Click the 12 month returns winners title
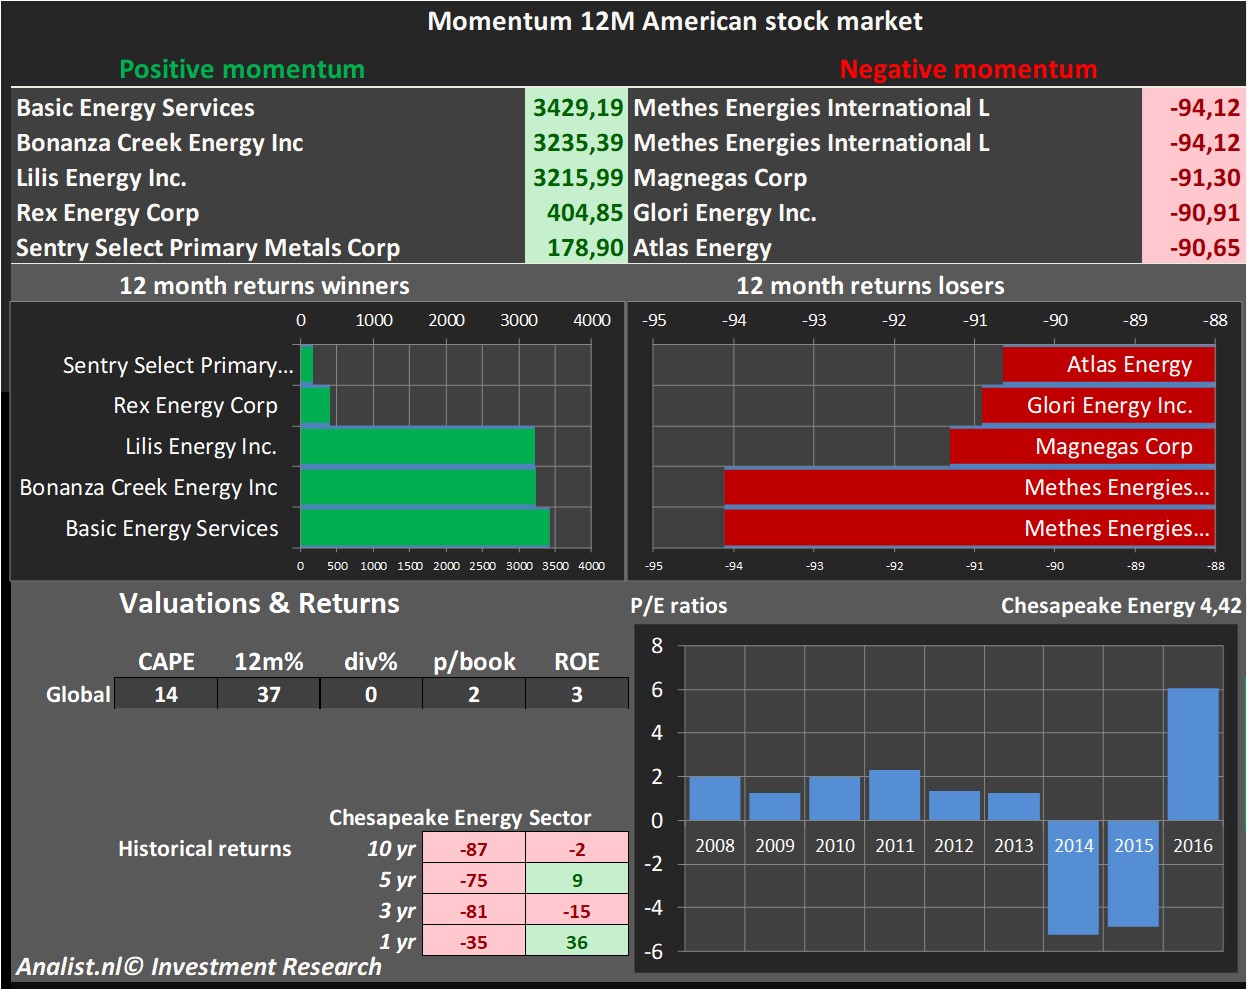Screen dimensions: 1247x990 point(264,286)
